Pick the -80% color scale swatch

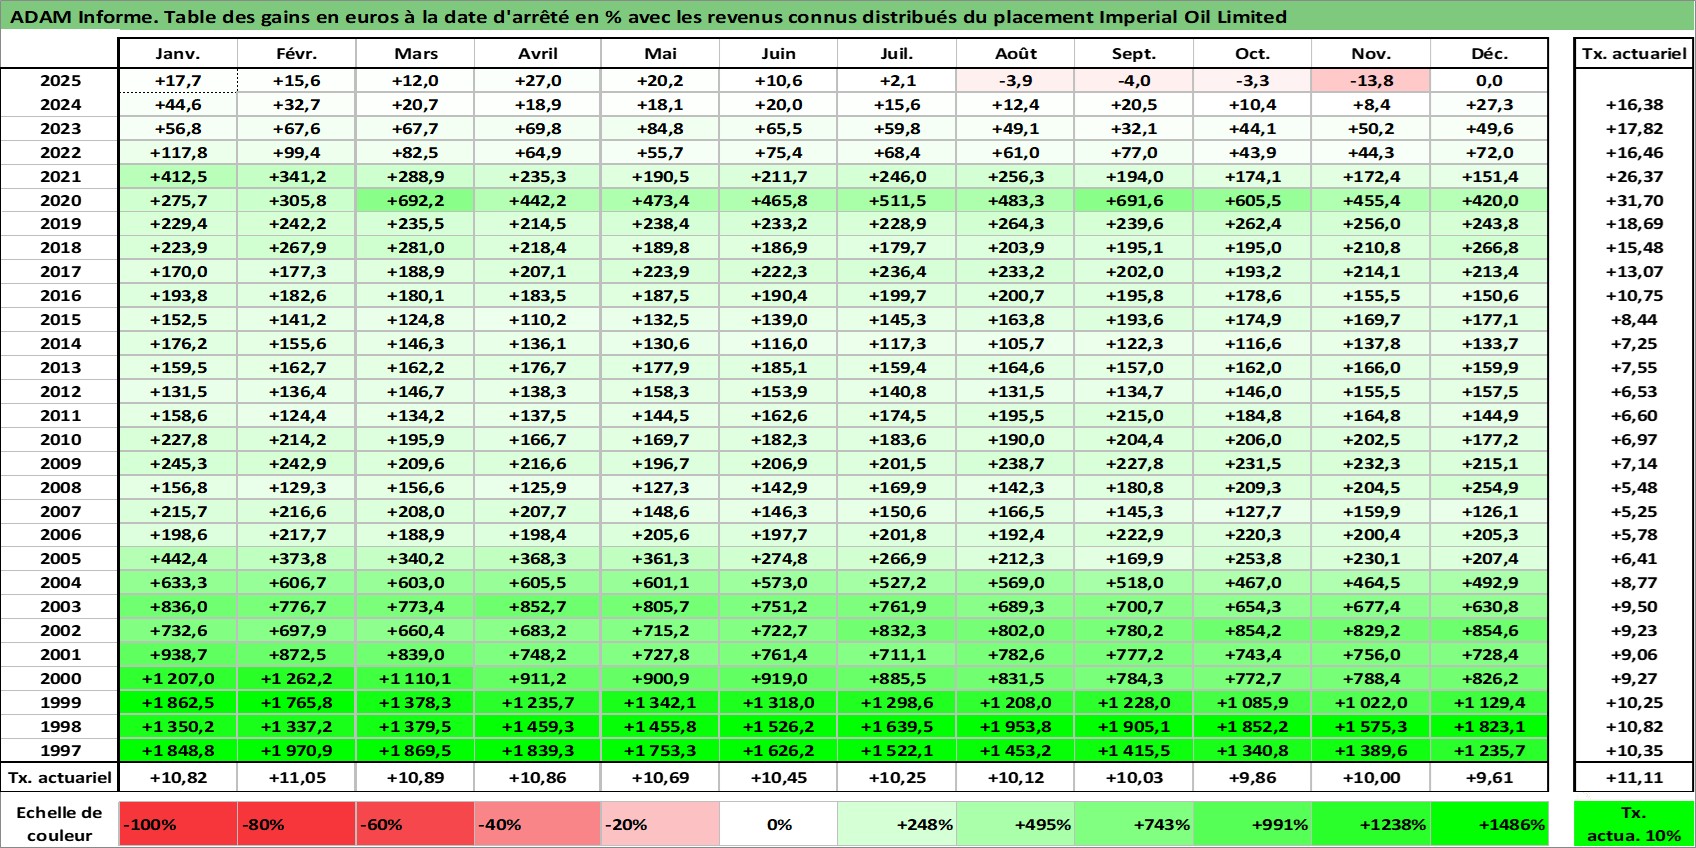(297, 824)
